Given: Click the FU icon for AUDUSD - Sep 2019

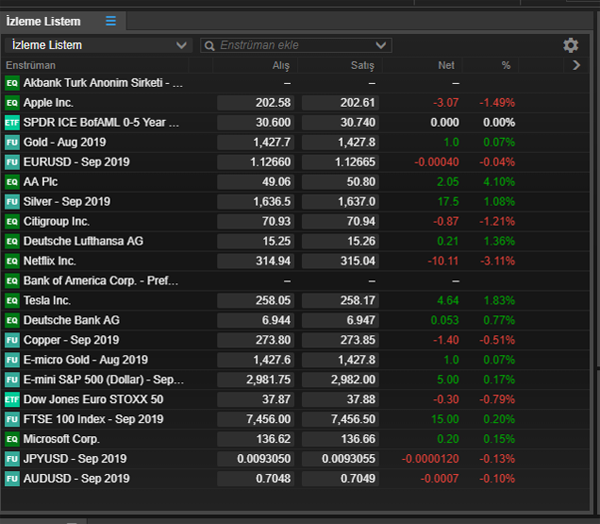Looking at the screenshot, I should [x=12, y=478].
